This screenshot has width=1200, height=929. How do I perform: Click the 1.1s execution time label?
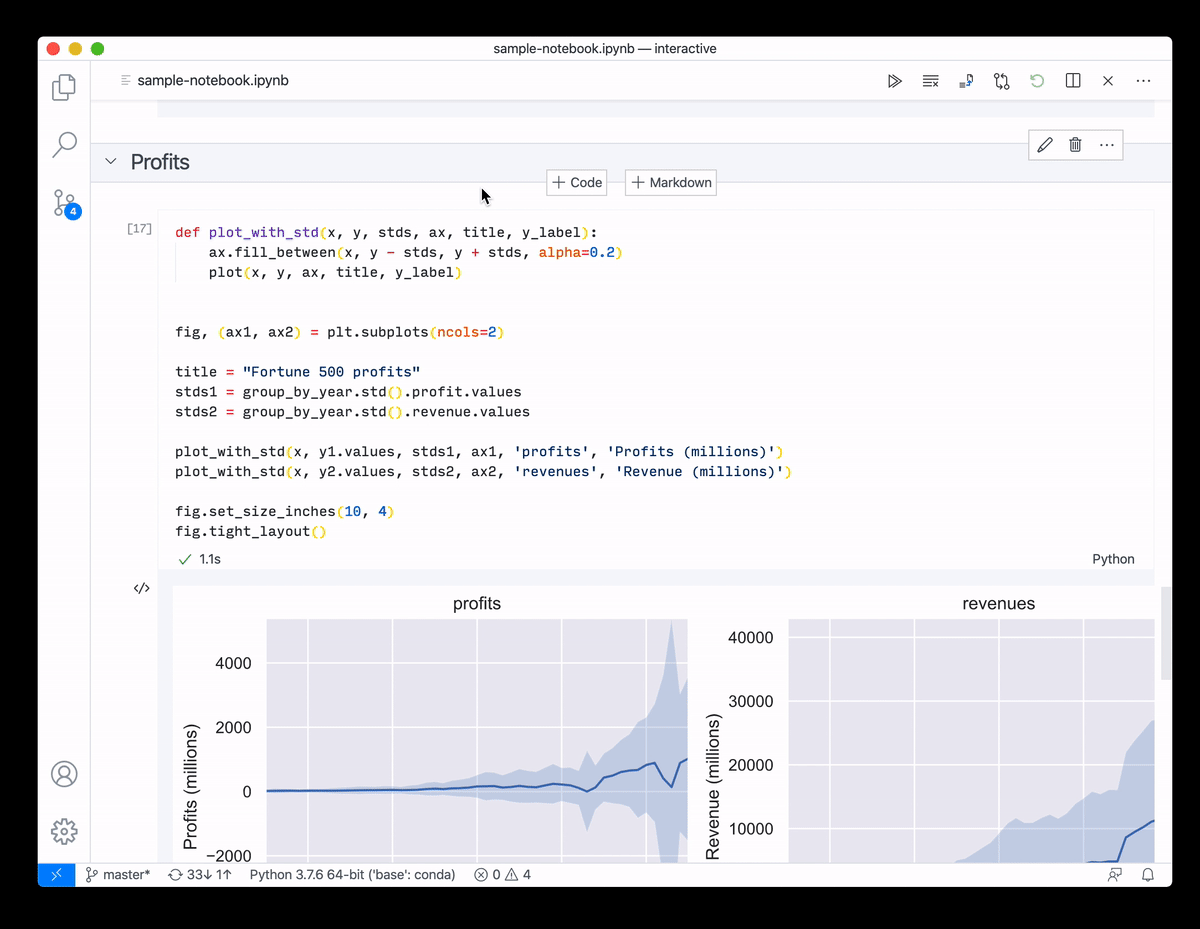210,559
